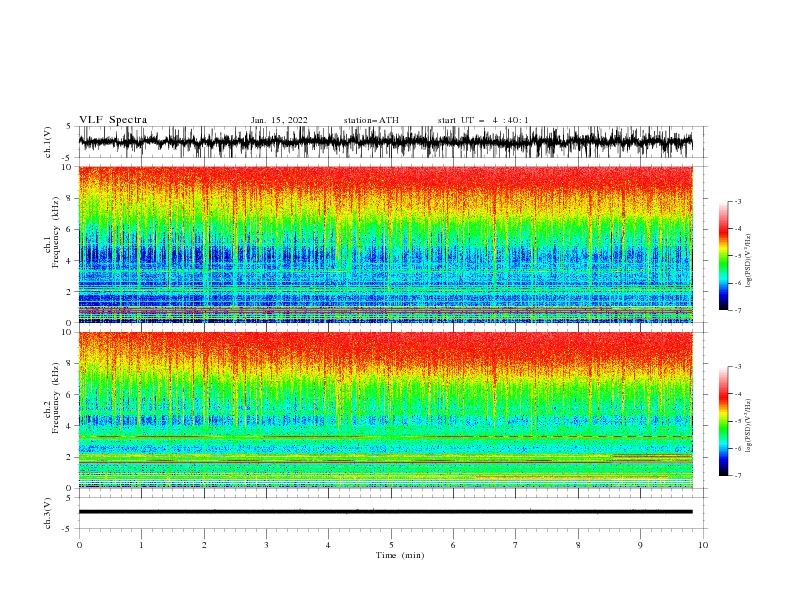
Task: Click time axis tick label "3"
Action: point(266,545)
